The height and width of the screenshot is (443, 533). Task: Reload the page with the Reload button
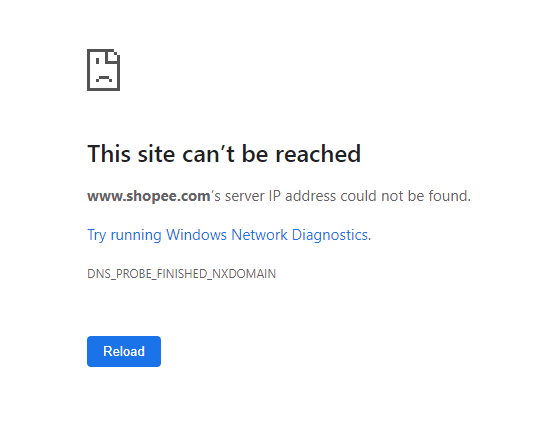(x=124, y=351)
